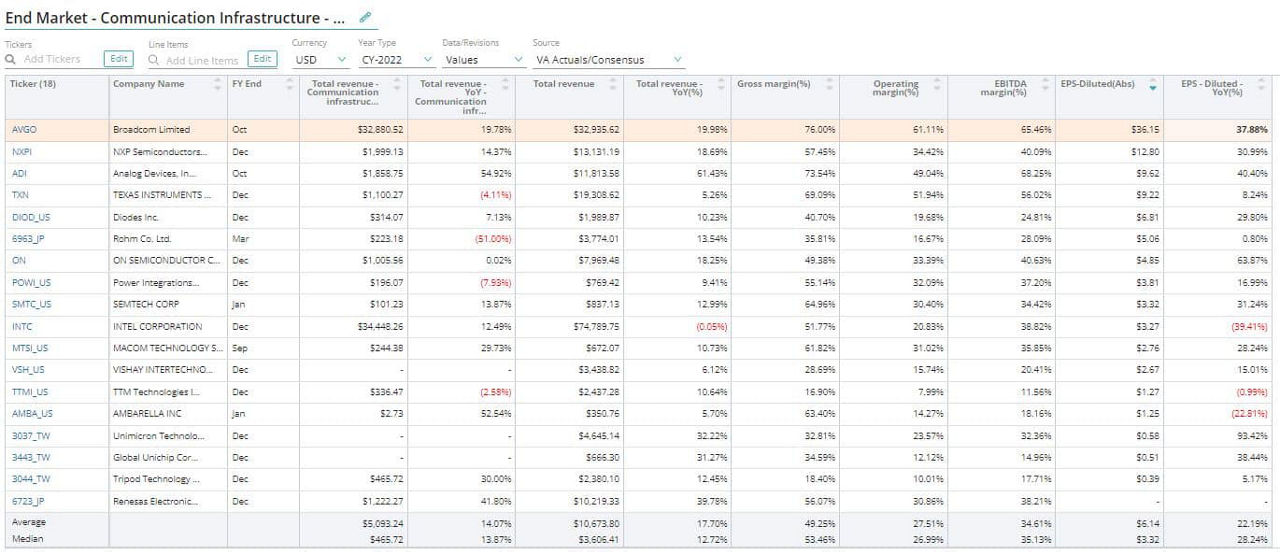The height and width of the screenshot is (552, 1280).
Task: Open the TXN ticker link
Action: [x=20, y=195]
